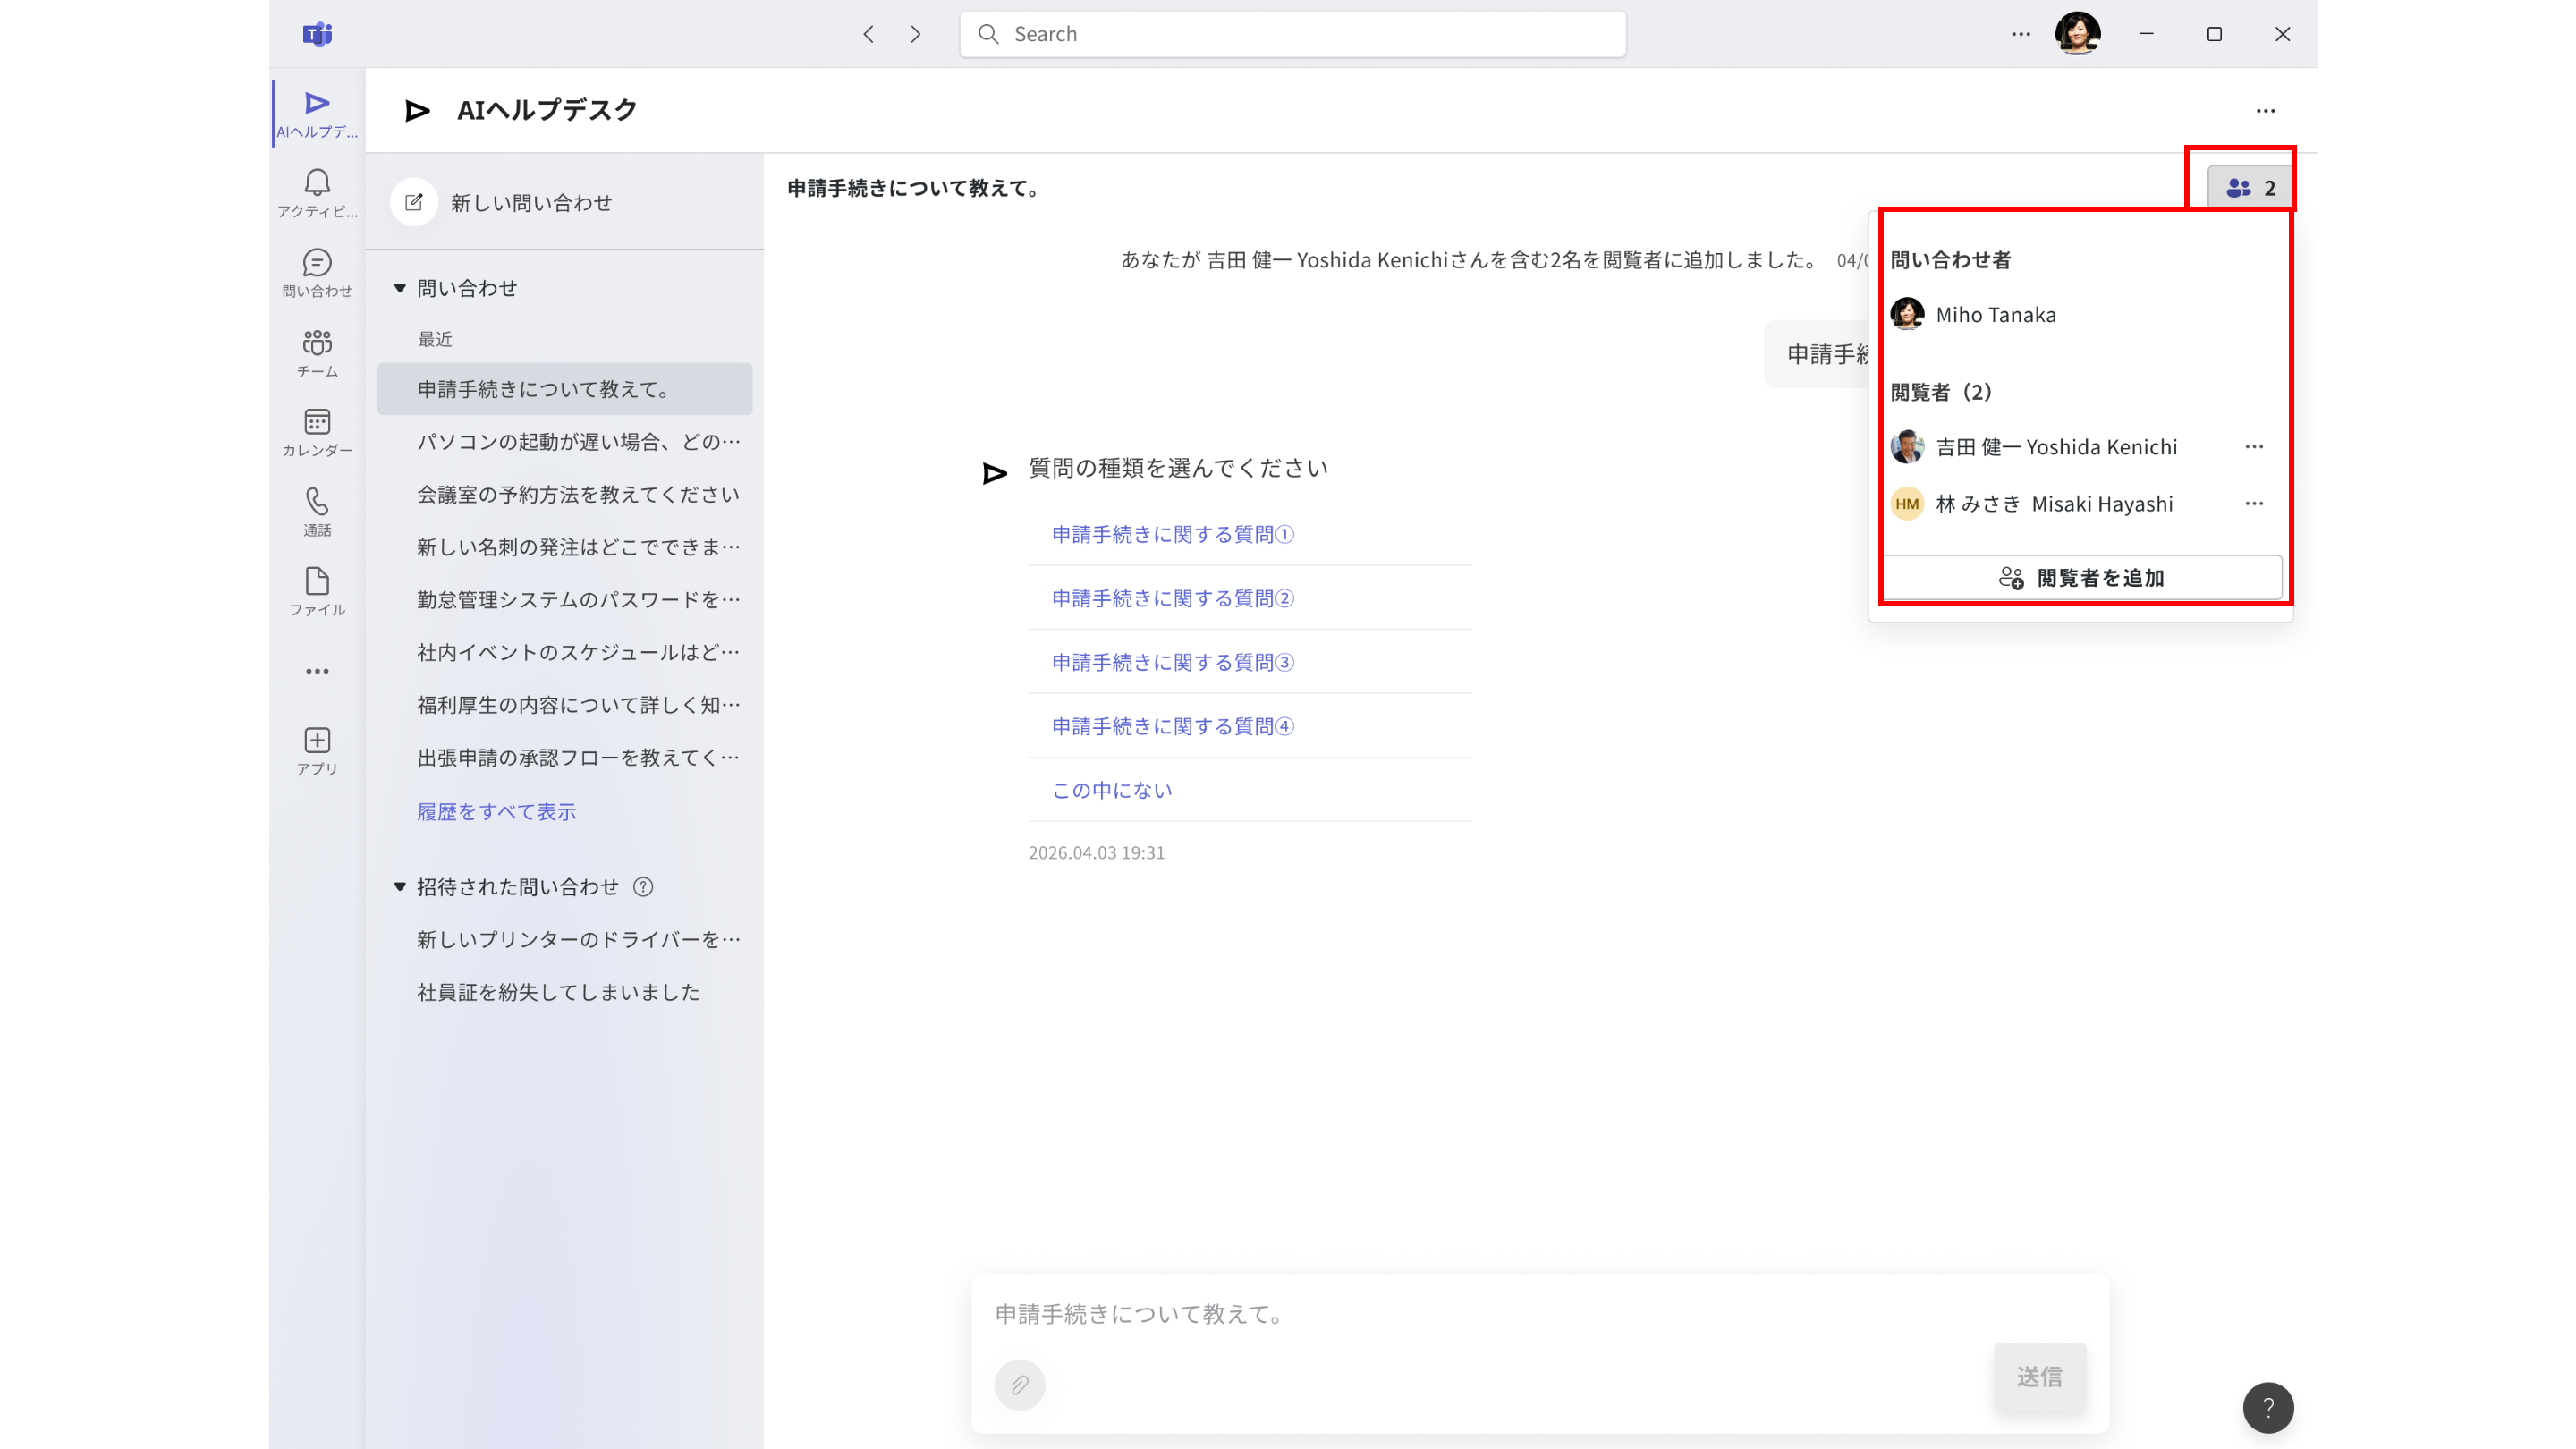Toggle the viewers panel button showing 2
Screen dimensions: 2576x1449
(x=2249, y=188)
